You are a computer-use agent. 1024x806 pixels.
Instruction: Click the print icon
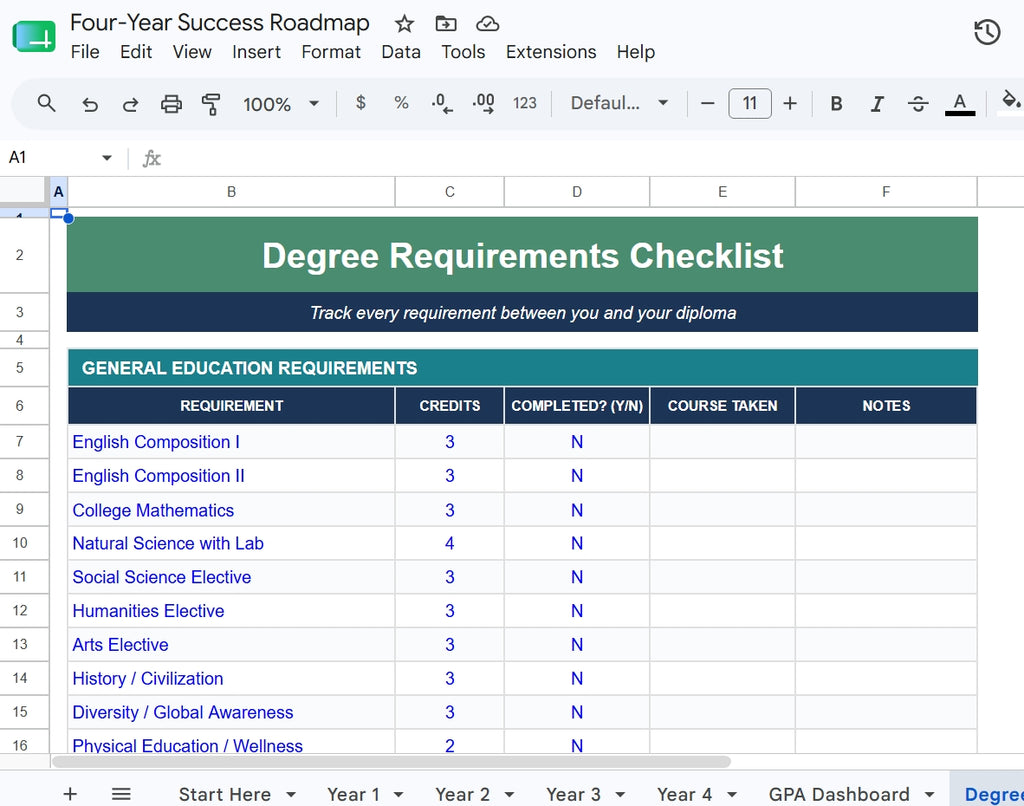(171, 104)
